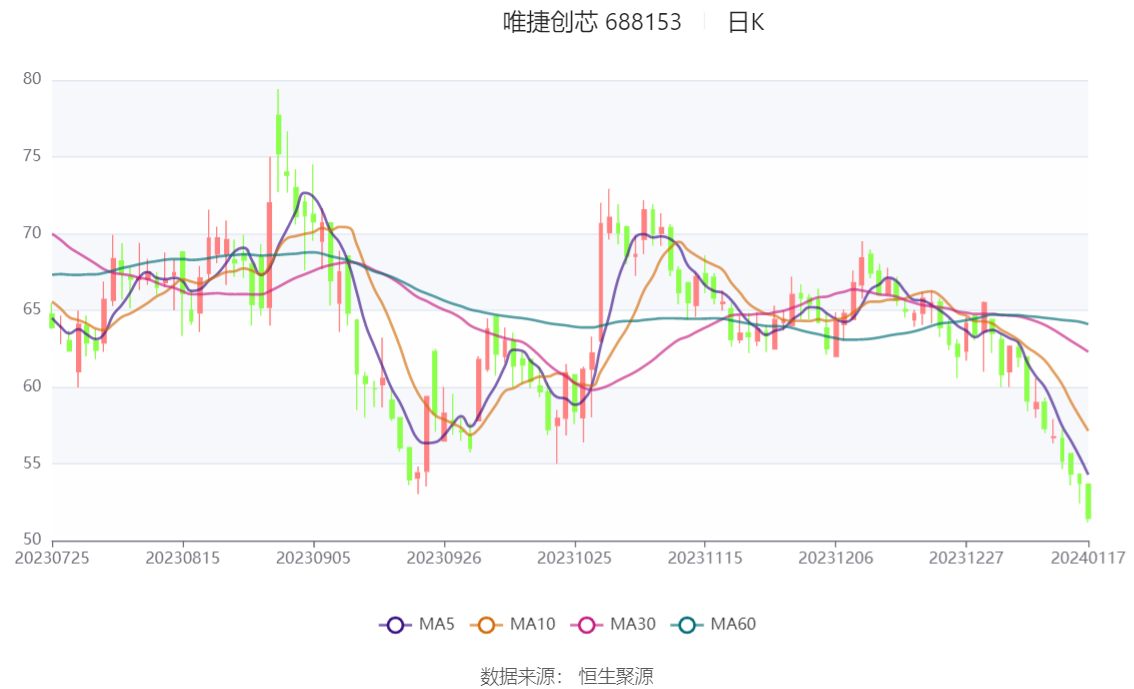This screenshot has height=689, width=1134.
Task: Click x-axis date label 20231206
Action: (x=835, y=558)
